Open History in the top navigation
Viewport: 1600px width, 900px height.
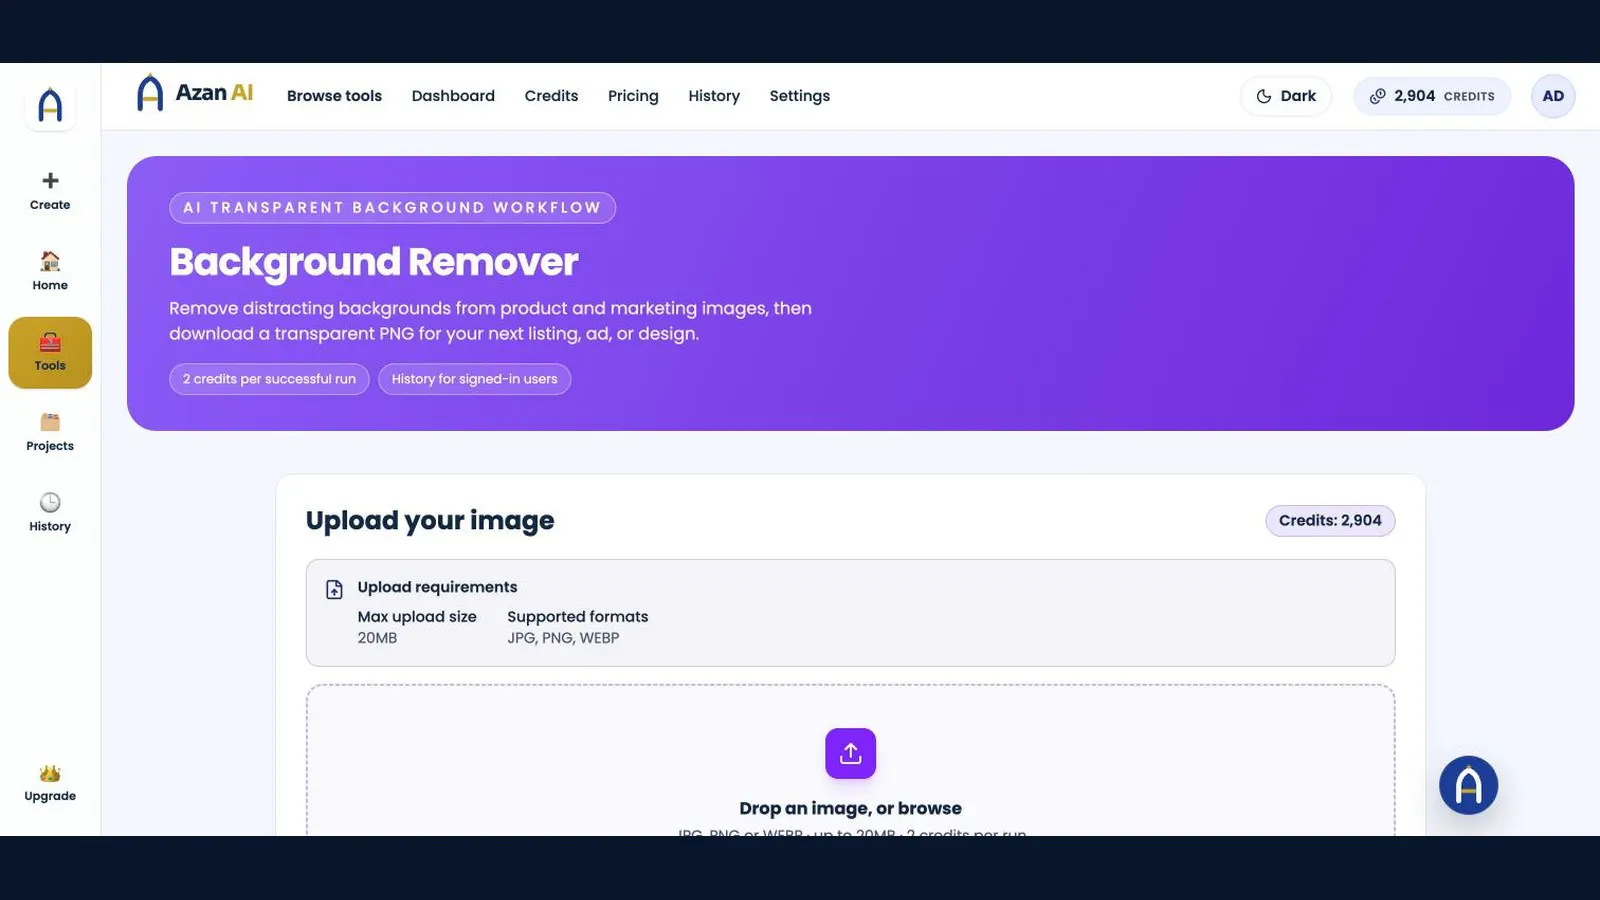tap(714, 96)
